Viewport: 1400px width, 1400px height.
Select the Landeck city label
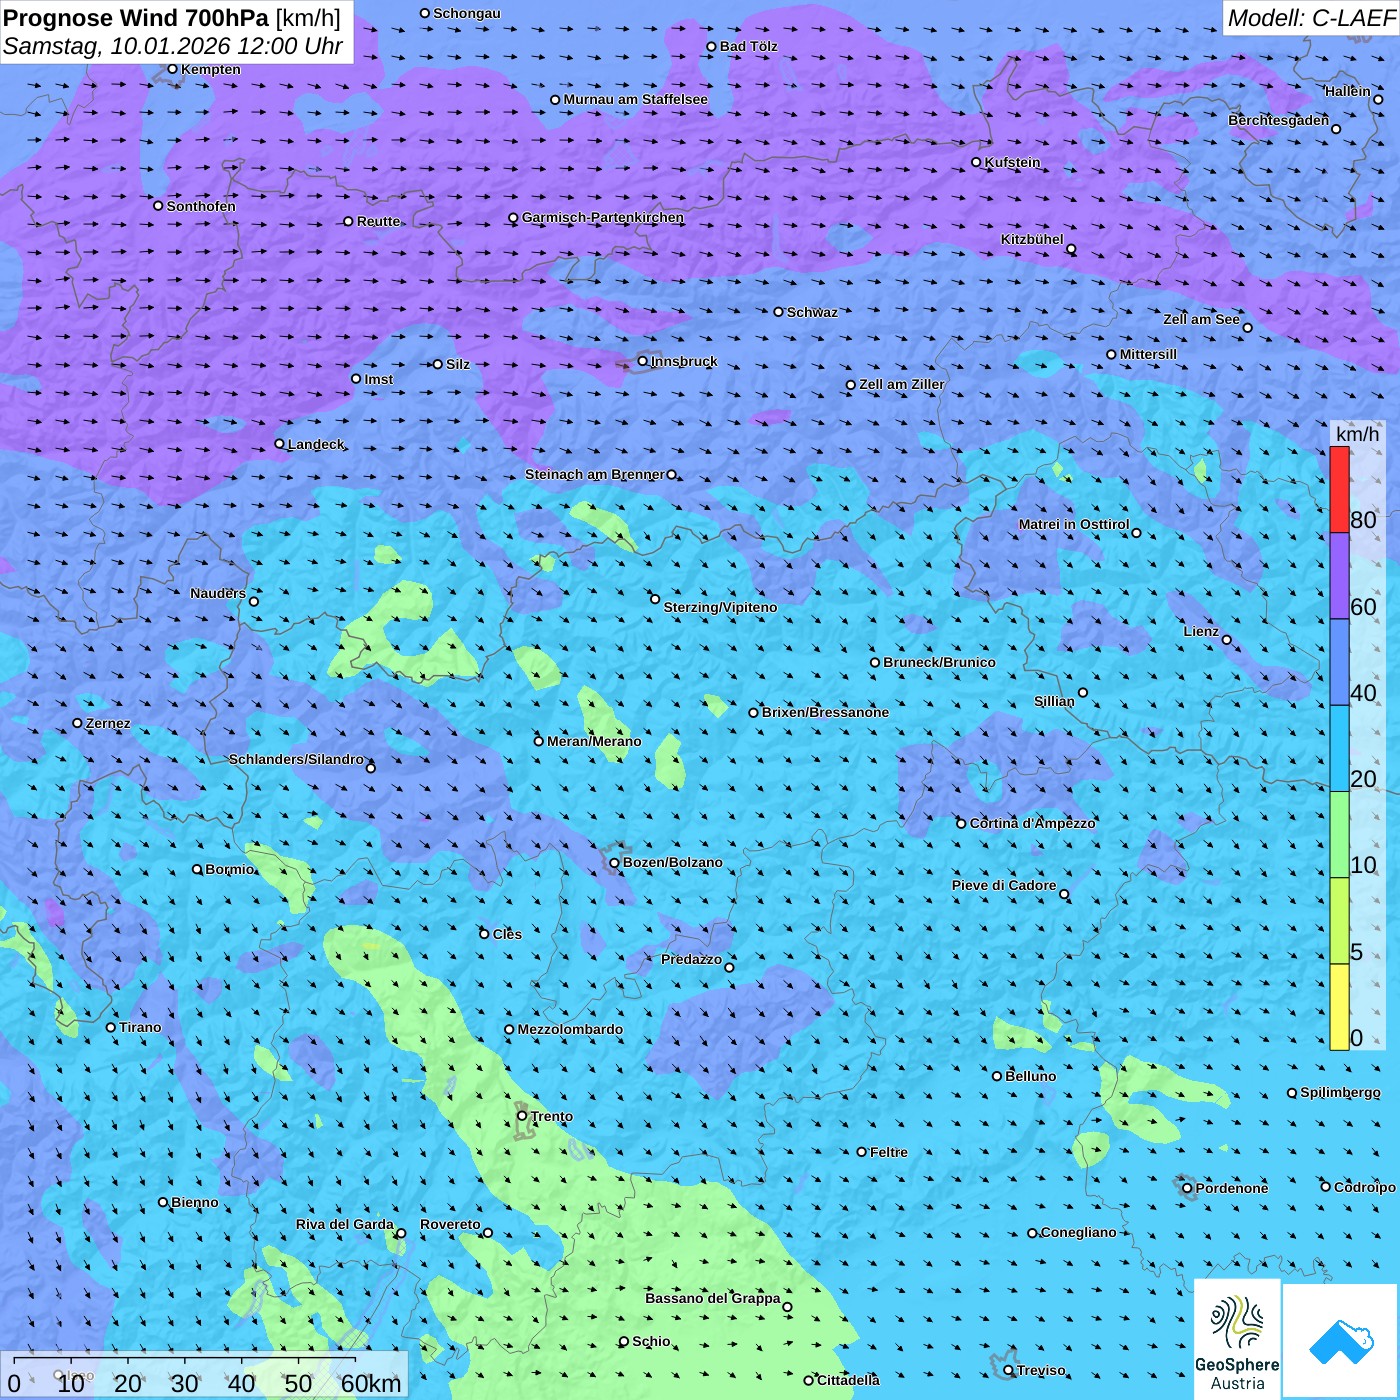pos(316,444)
